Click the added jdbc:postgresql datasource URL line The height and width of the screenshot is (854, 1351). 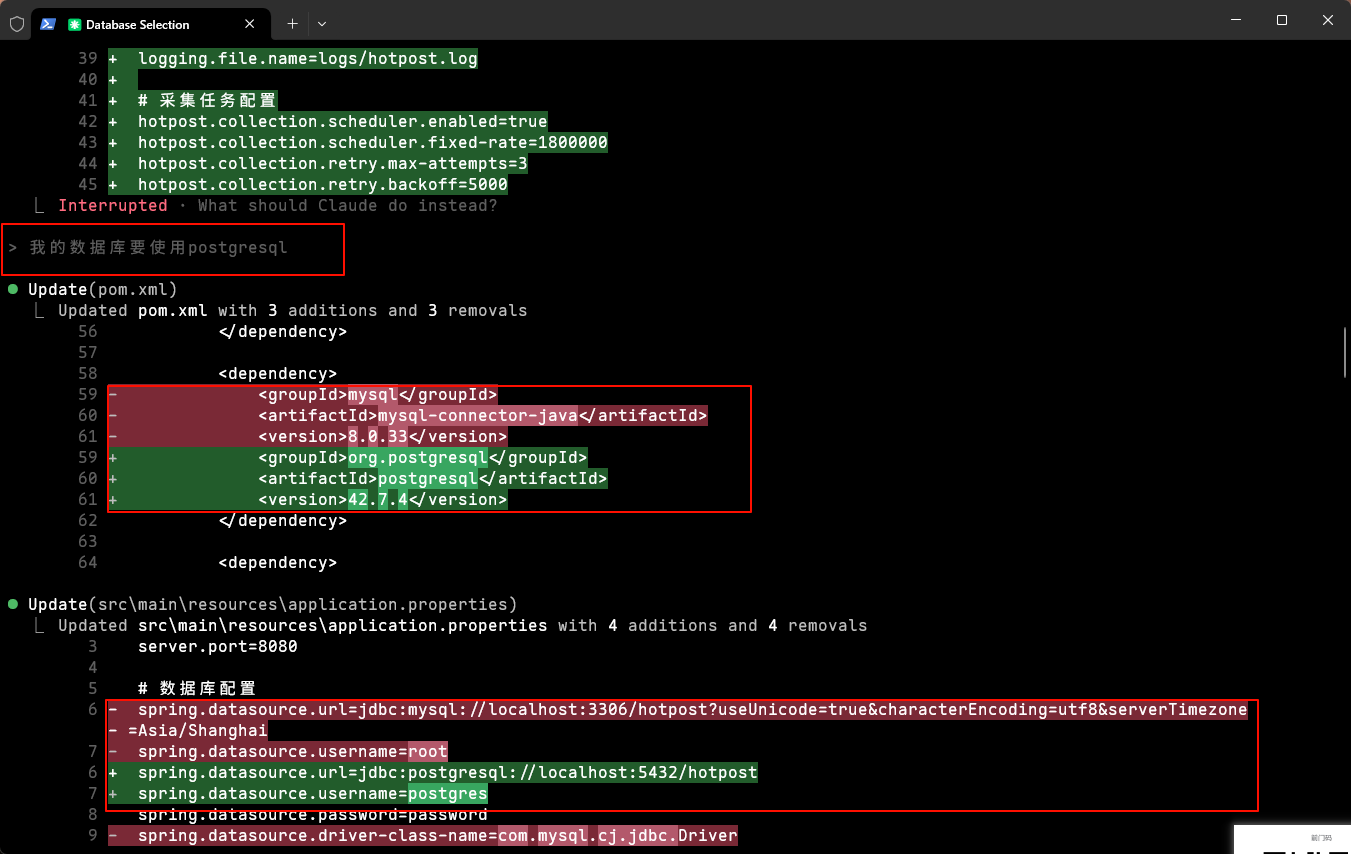point(447,772)
